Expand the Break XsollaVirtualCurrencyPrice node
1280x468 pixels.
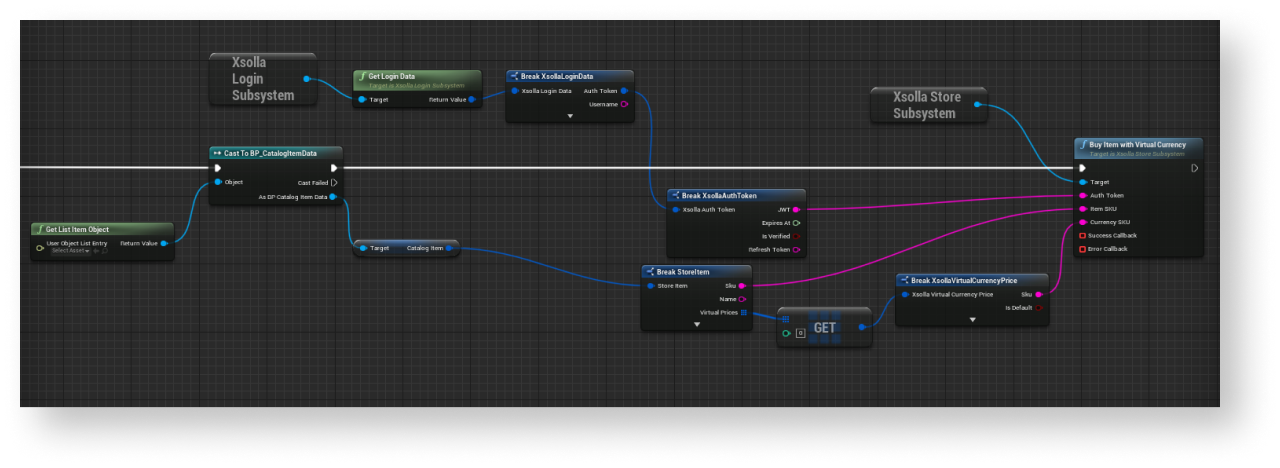pos(971,319)
